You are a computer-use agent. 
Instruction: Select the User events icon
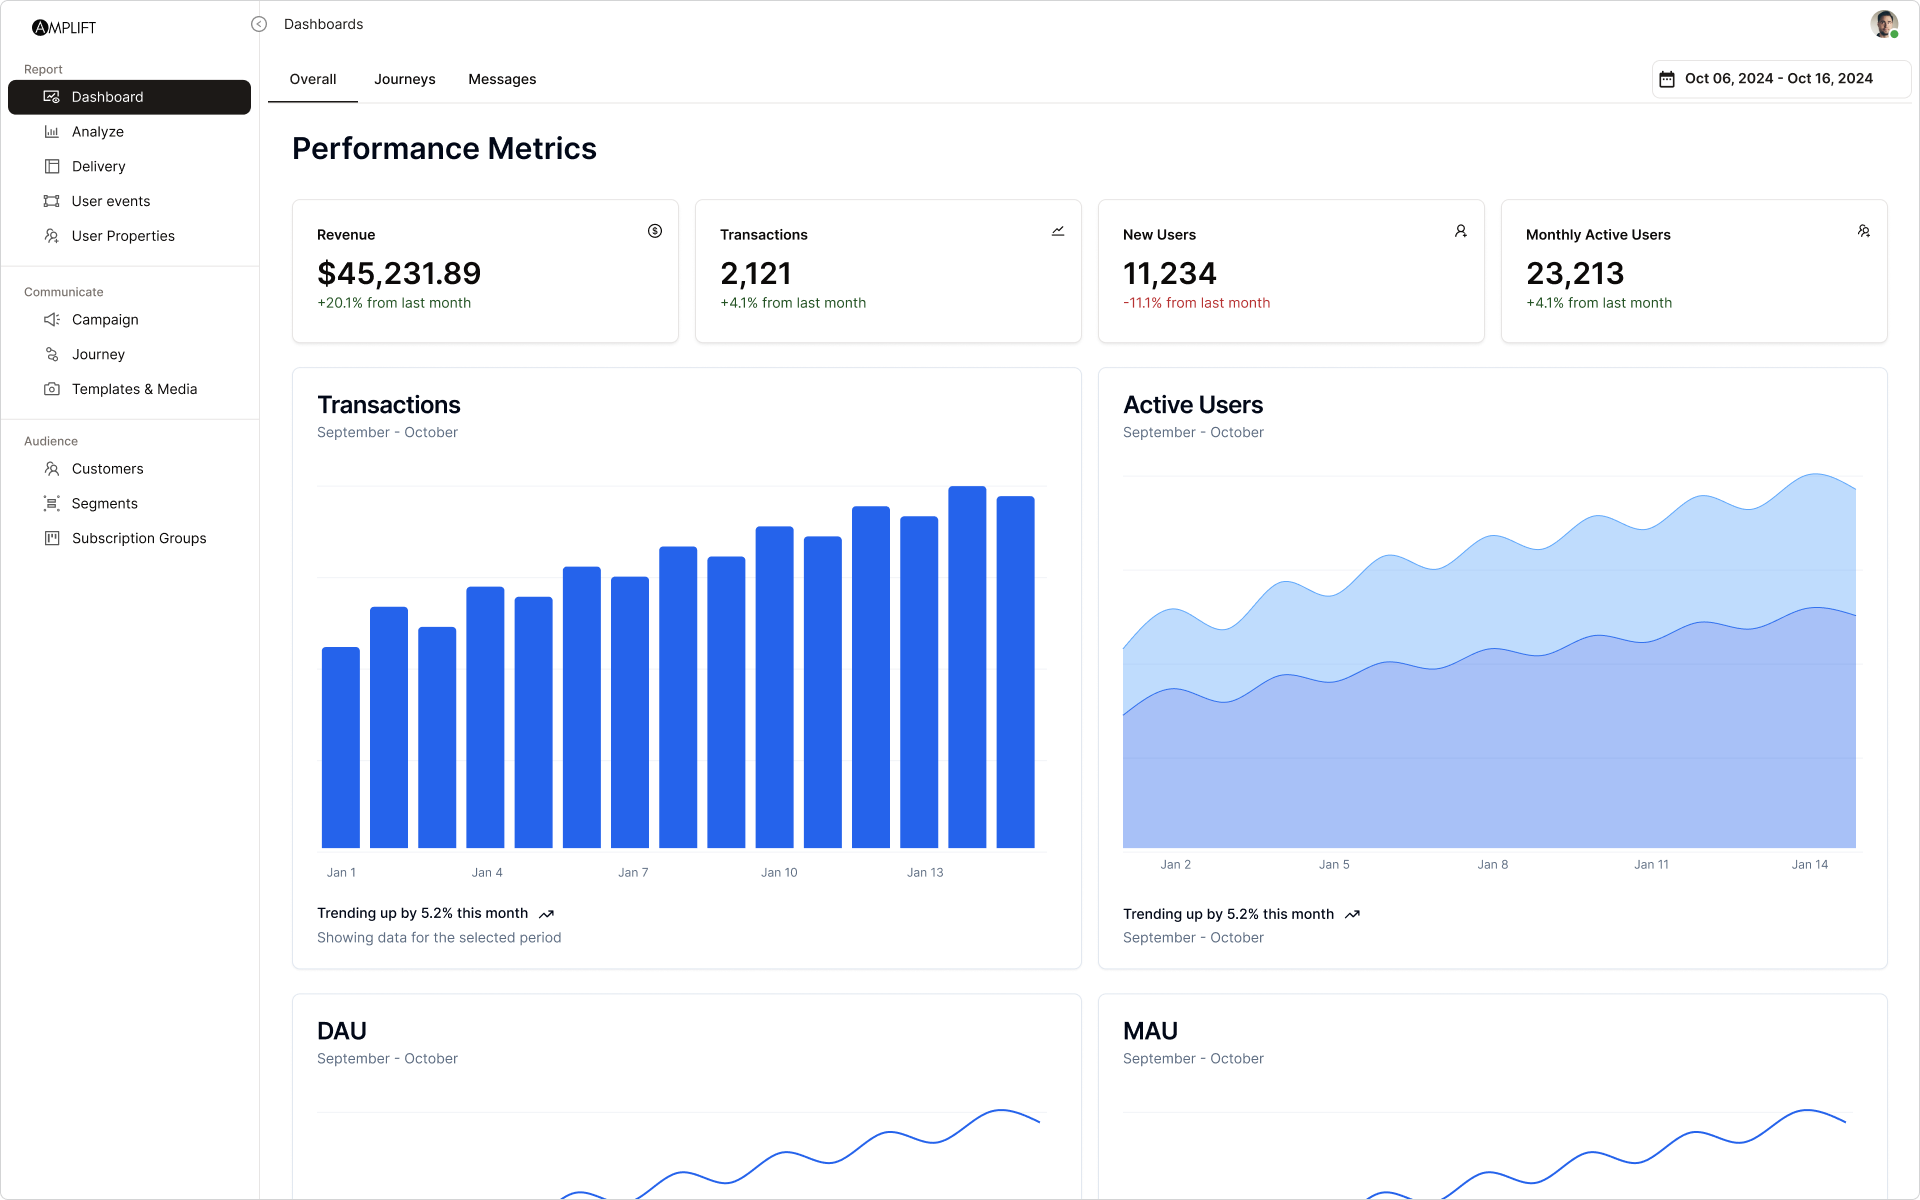pyautogui.click(x=52, y=201)
